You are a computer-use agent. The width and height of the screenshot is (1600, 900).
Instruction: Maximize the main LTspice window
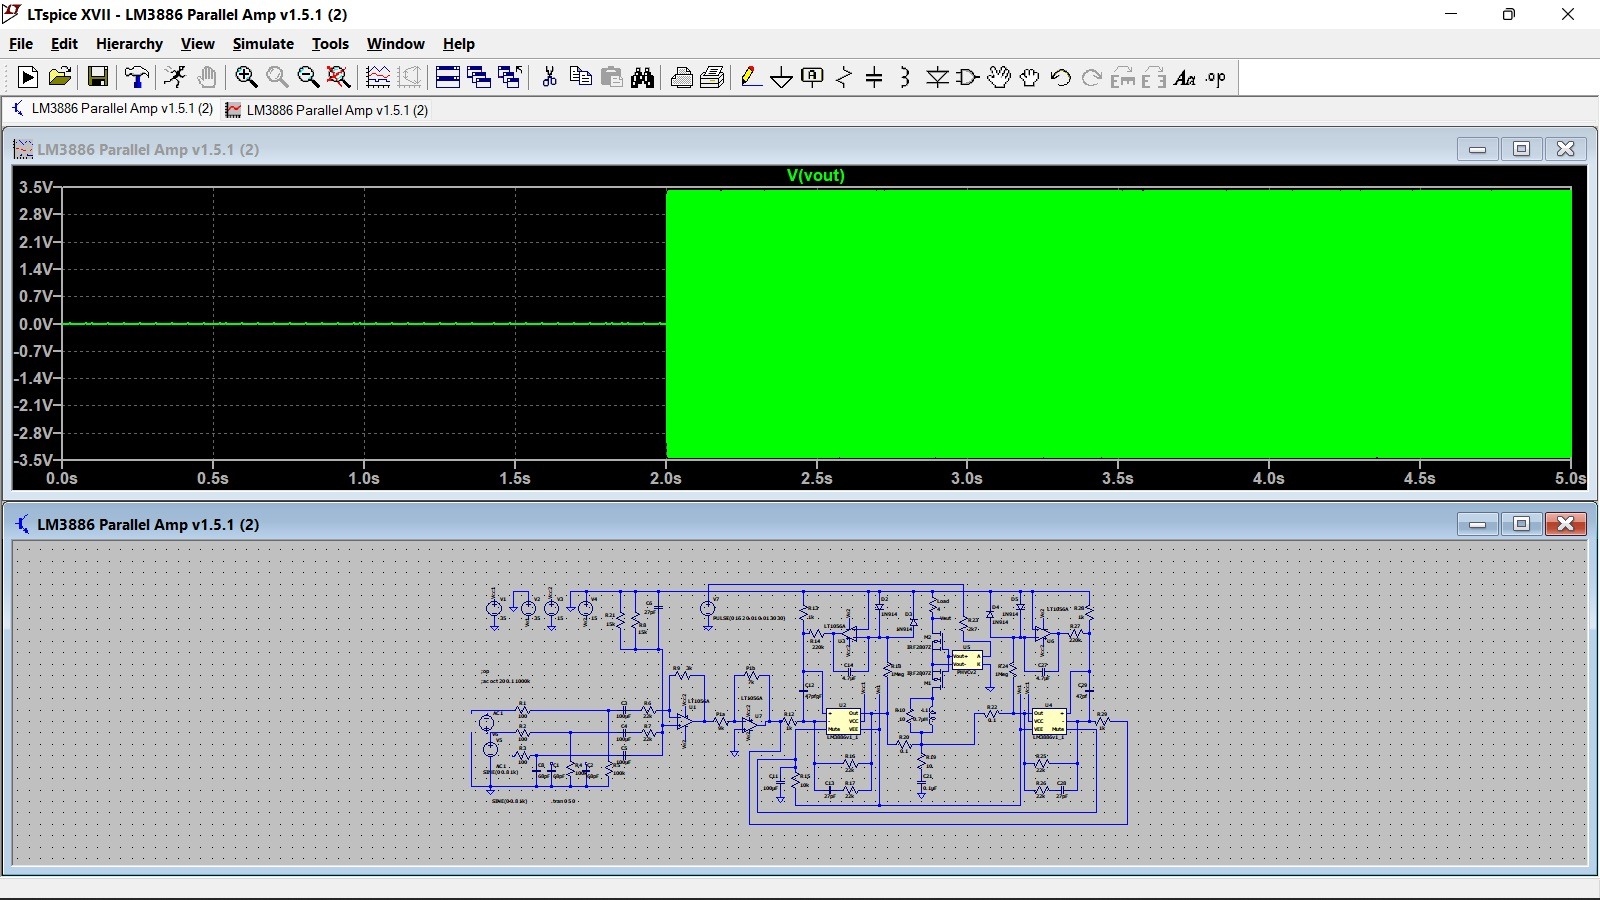[x=1509, y=14]
